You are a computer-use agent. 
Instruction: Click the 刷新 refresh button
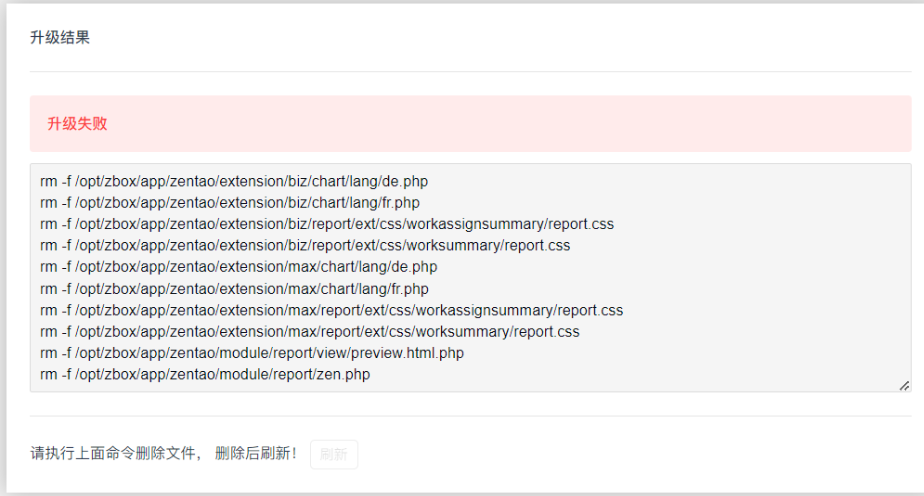pyautogui.click(x=334, y=454)
